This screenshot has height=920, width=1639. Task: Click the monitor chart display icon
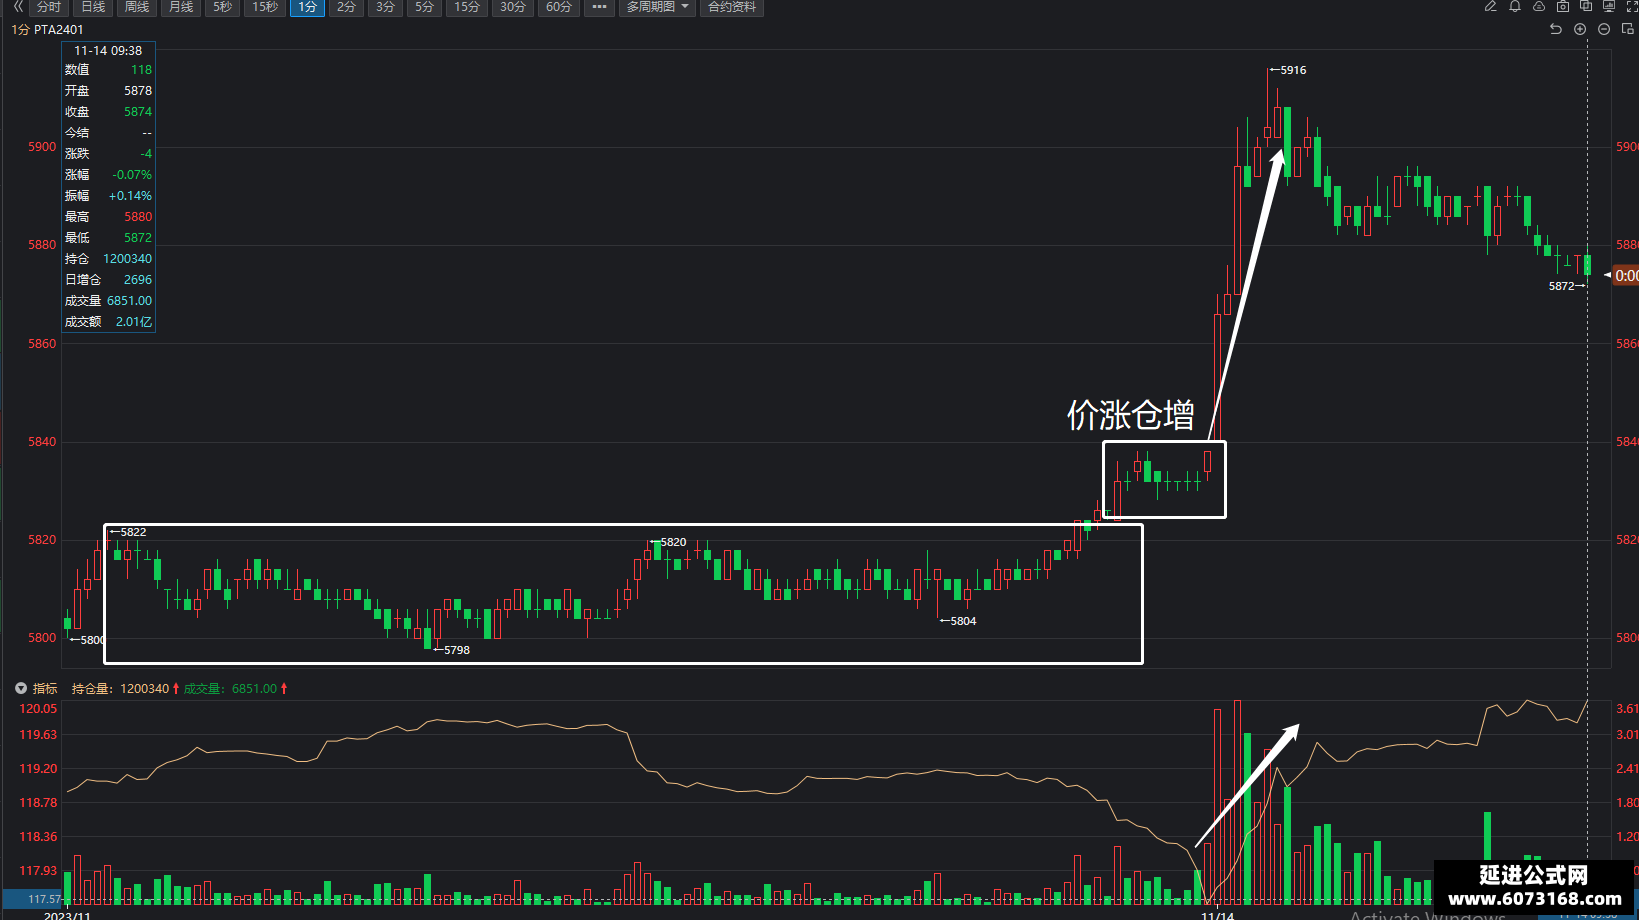(x=1609, y=6)
